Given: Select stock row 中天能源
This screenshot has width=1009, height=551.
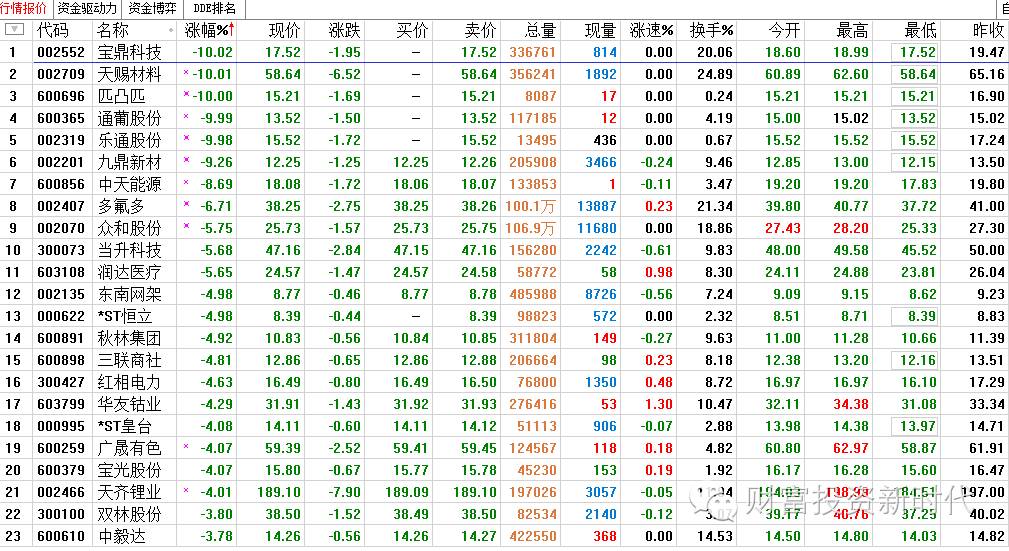Looking at the screenshot, I should tap(504, 184).
